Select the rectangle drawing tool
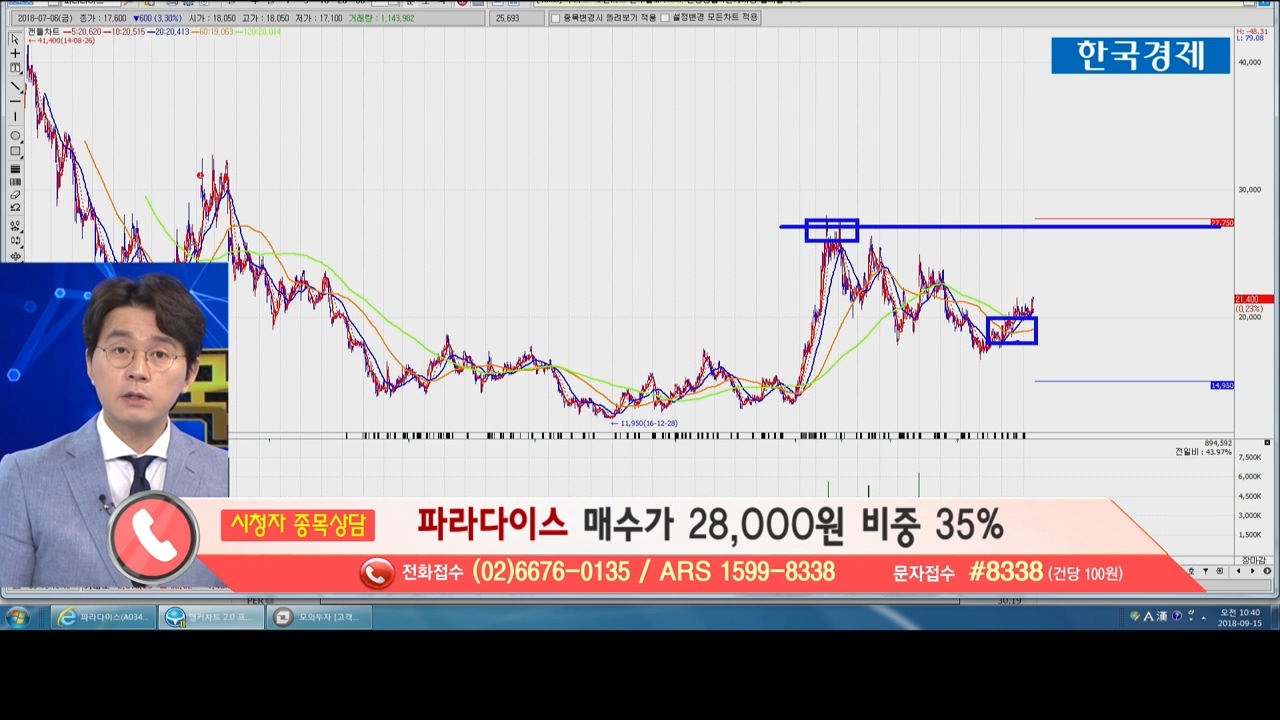Image resolution: width=1280 pixels, height=720 pixels. point(15,151)
